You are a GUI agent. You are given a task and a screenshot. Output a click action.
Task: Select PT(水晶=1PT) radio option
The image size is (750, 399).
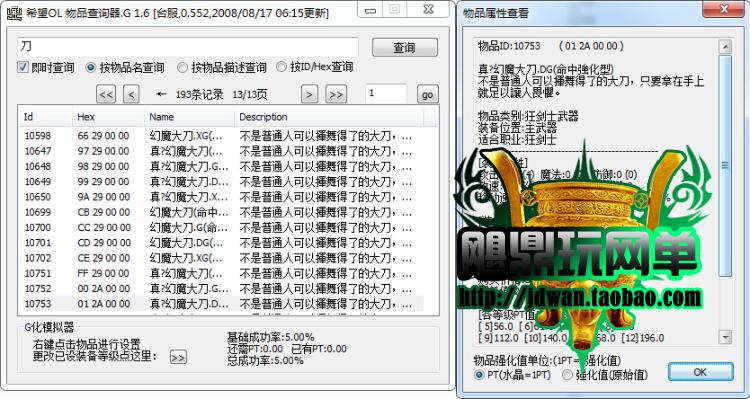479,375
